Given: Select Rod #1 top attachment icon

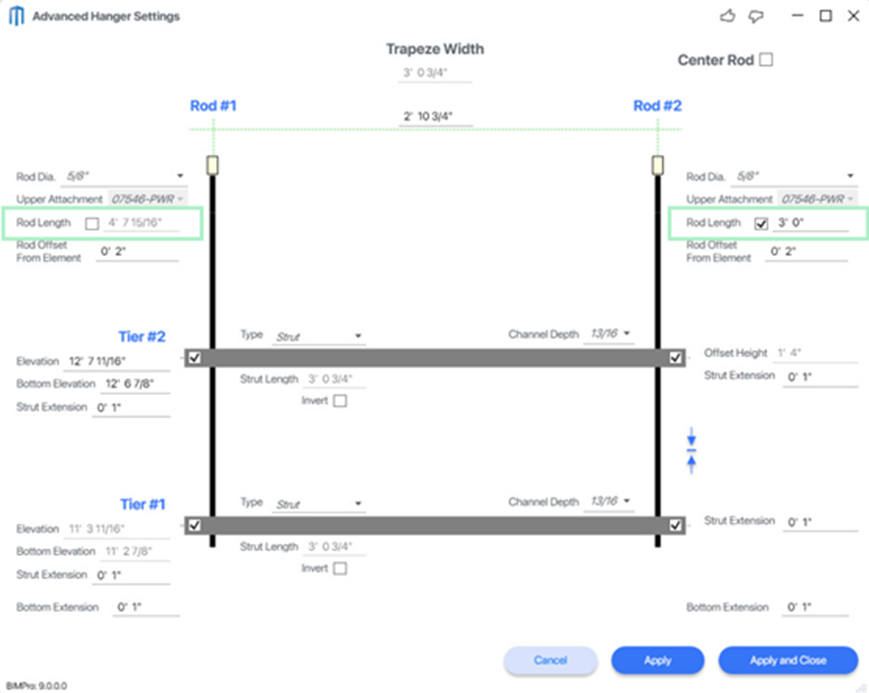Looking at the screenshot, I should 212,163.
